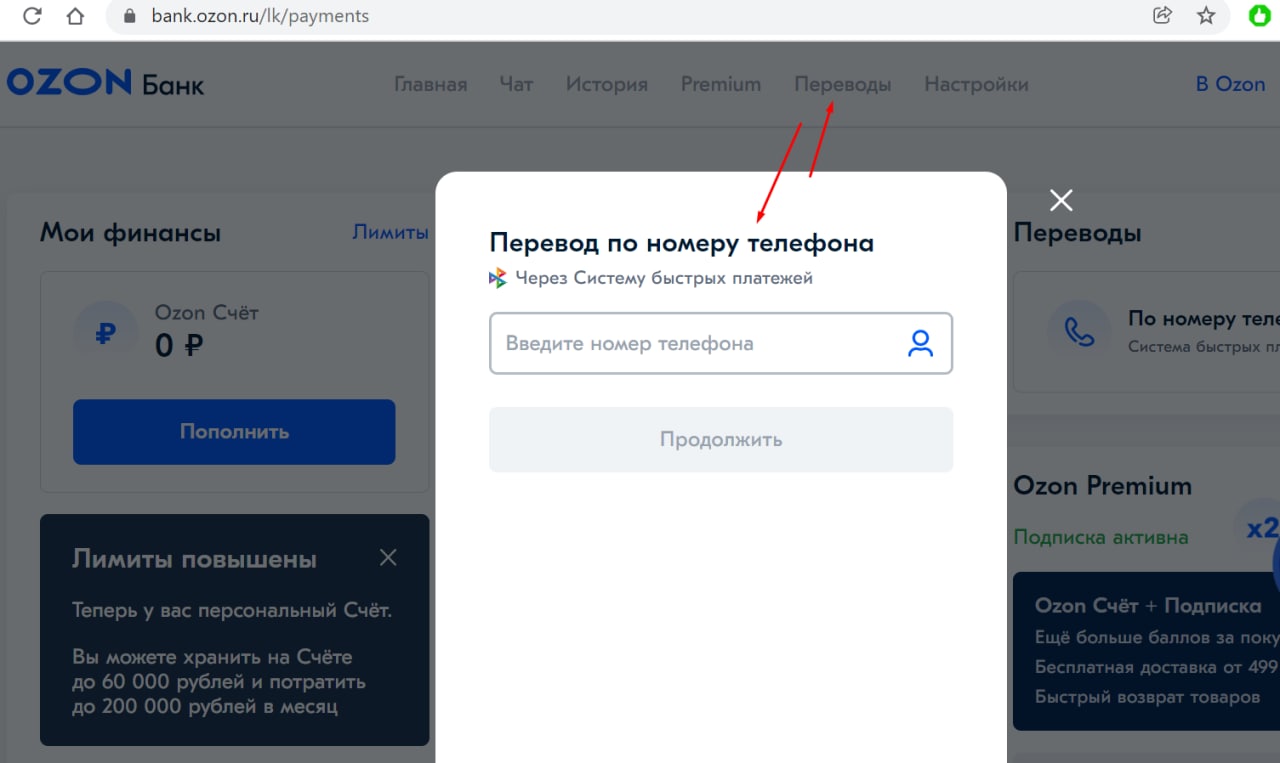Open the Переводы menu item
Image resolution: width=1280 pixels, height=763 pixels.
[x=842, y=84]
